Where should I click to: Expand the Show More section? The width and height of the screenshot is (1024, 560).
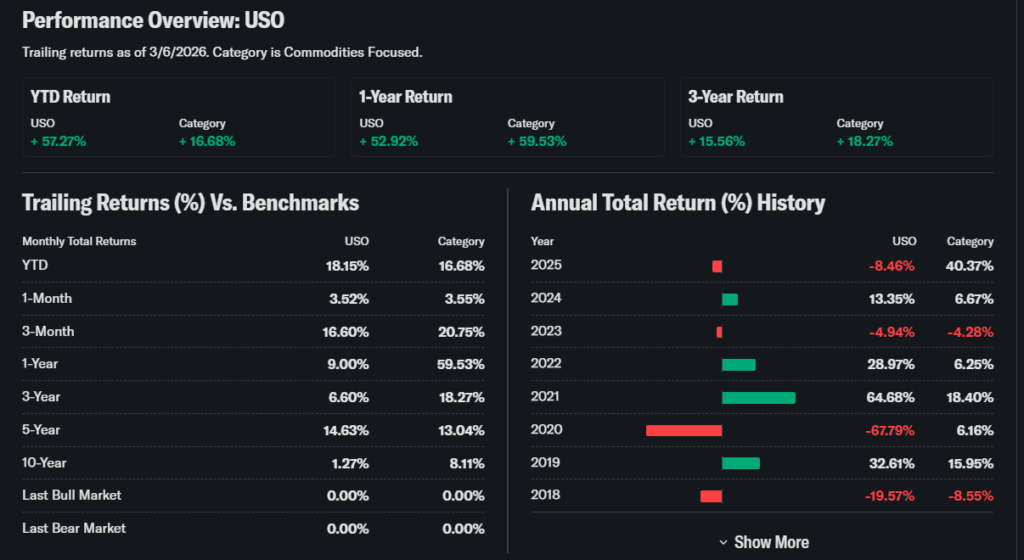(771, 542)
